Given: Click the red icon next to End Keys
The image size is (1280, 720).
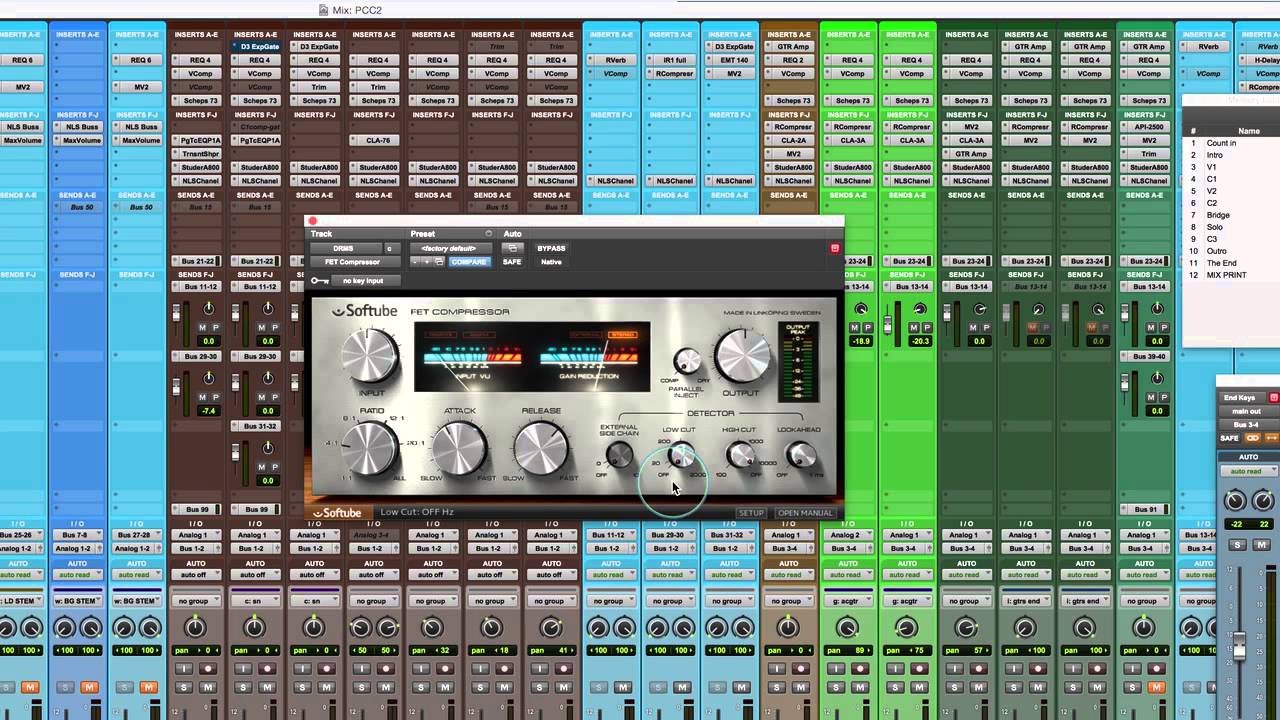Looking at the screenshot, I should [1274, 398].
